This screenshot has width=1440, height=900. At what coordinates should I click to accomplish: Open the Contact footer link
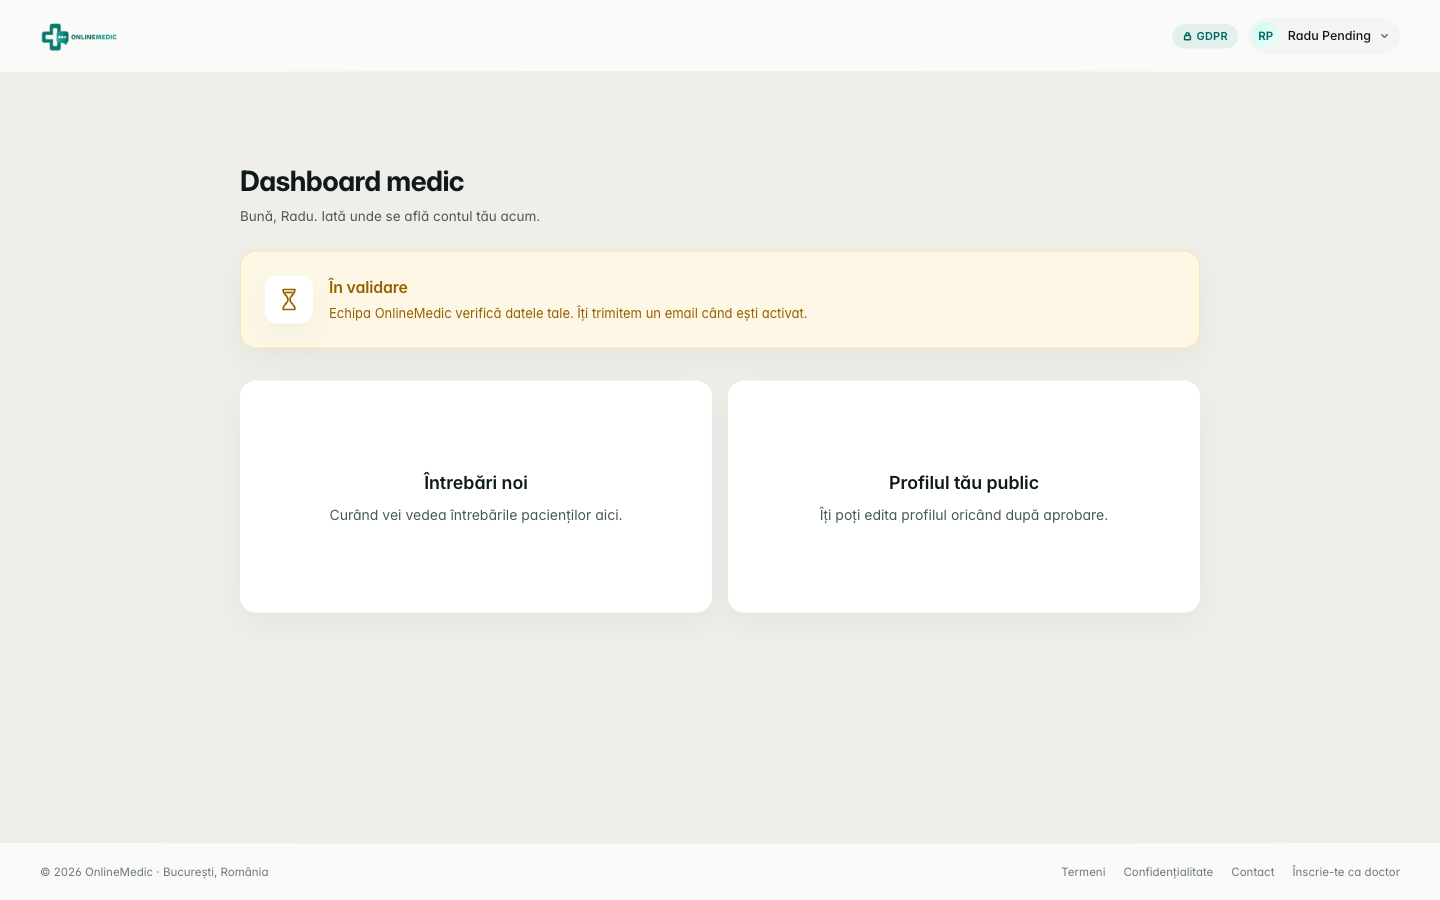click(1253, 872)
